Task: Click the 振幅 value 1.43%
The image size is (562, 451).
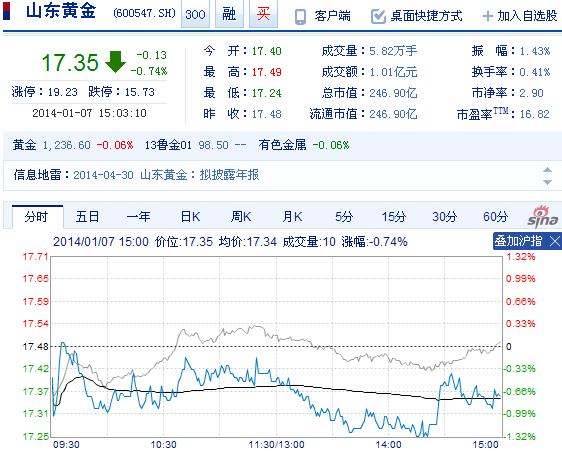Action: (535, 51)
